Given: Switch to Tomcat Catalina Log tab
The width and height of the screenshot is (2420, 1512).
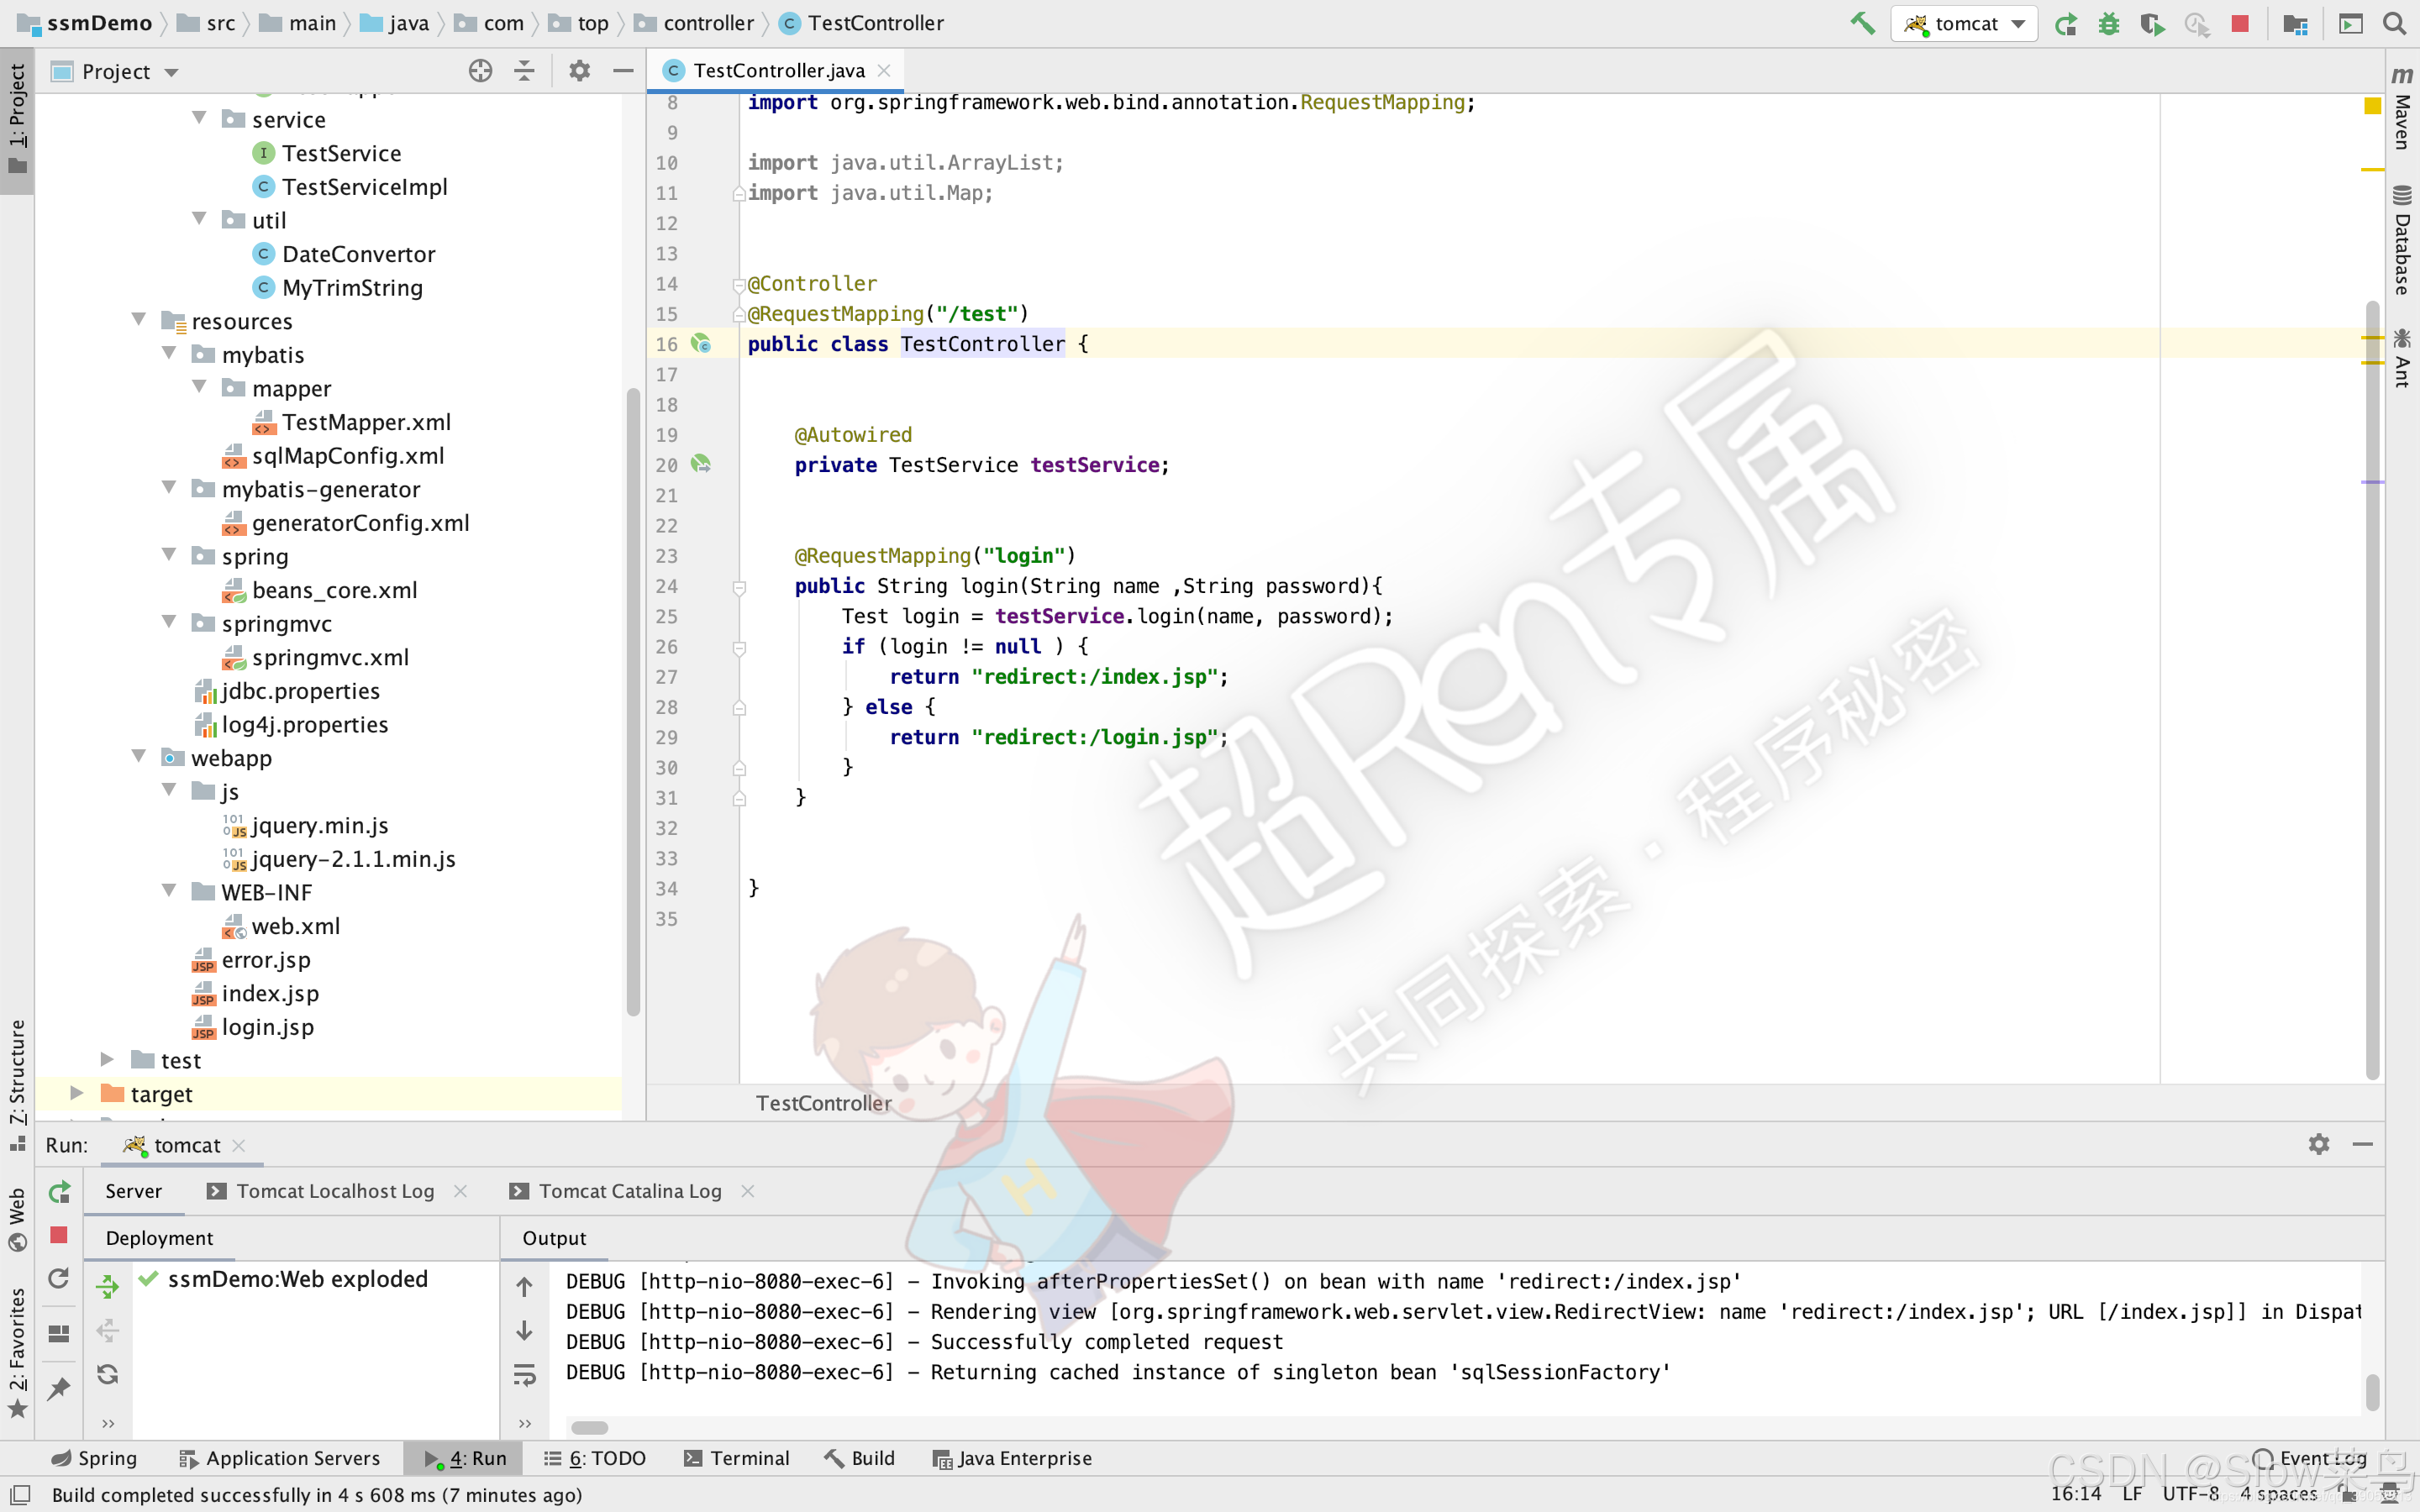Looking at the screenshot, I should pos(630,1190).
